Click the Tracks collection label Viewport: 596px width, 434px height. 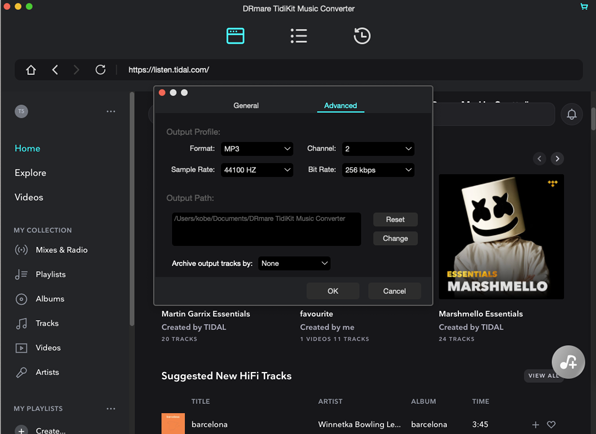pos(47,323)
